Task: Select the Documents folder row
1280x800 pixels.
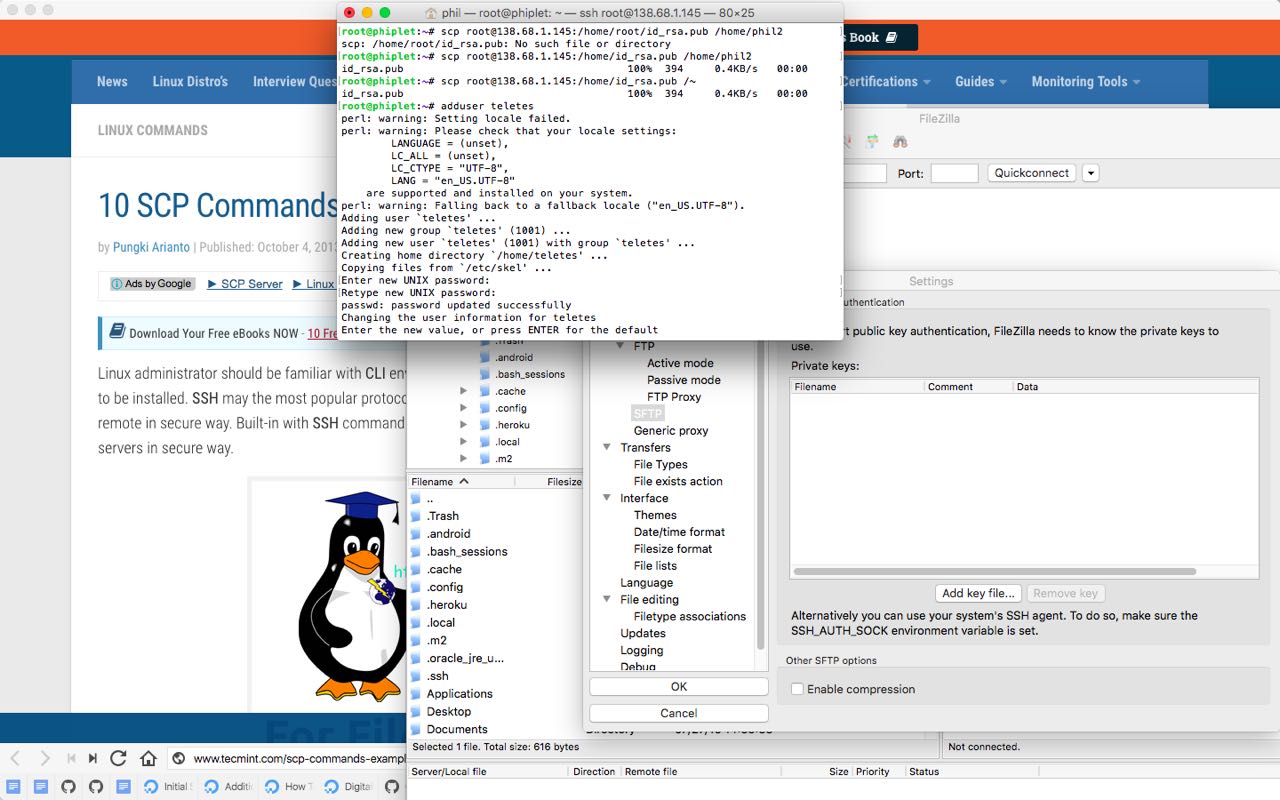Action: (495, 730)
